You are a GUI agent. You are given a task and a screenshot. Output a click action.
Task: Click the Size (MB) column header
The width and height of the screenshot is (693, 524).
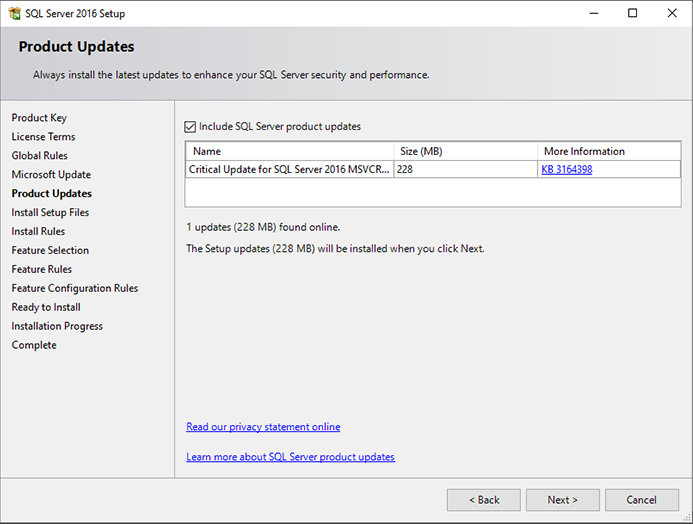(x=465, y=151)
